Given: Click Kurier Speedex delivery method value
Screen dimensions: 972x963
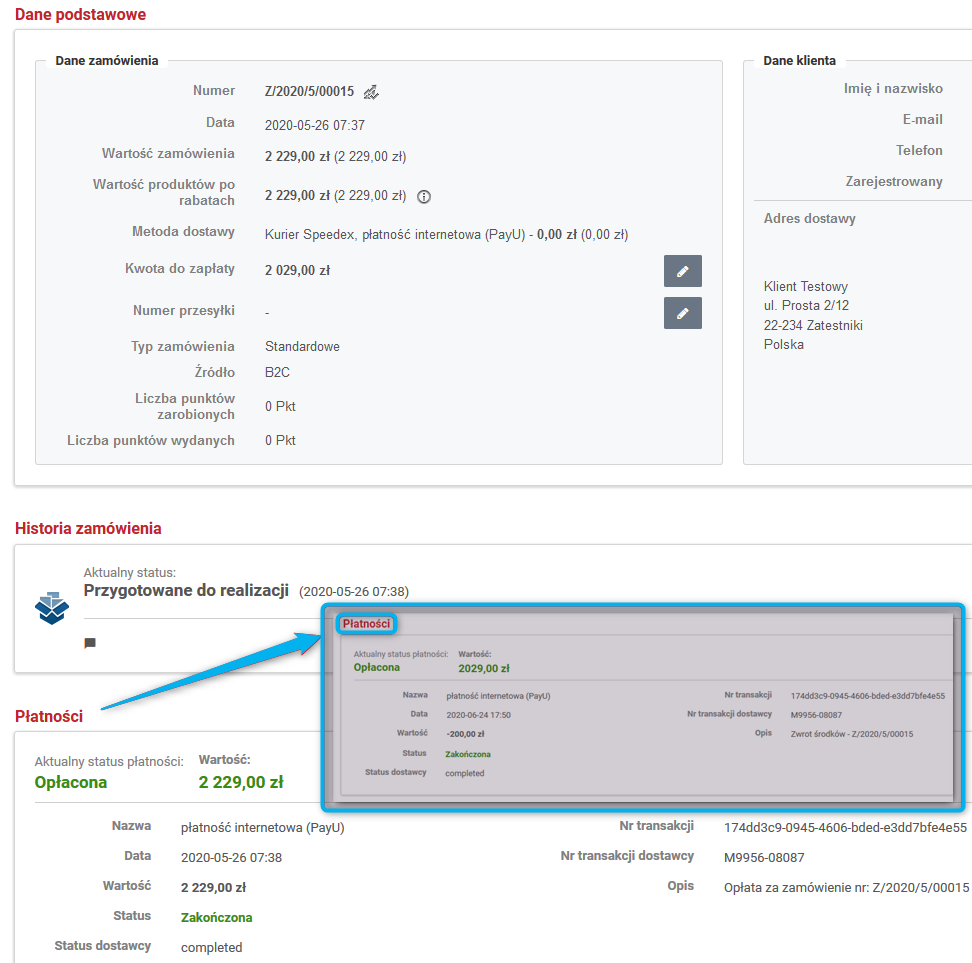Looking at the screenshot, I should 446,234.
